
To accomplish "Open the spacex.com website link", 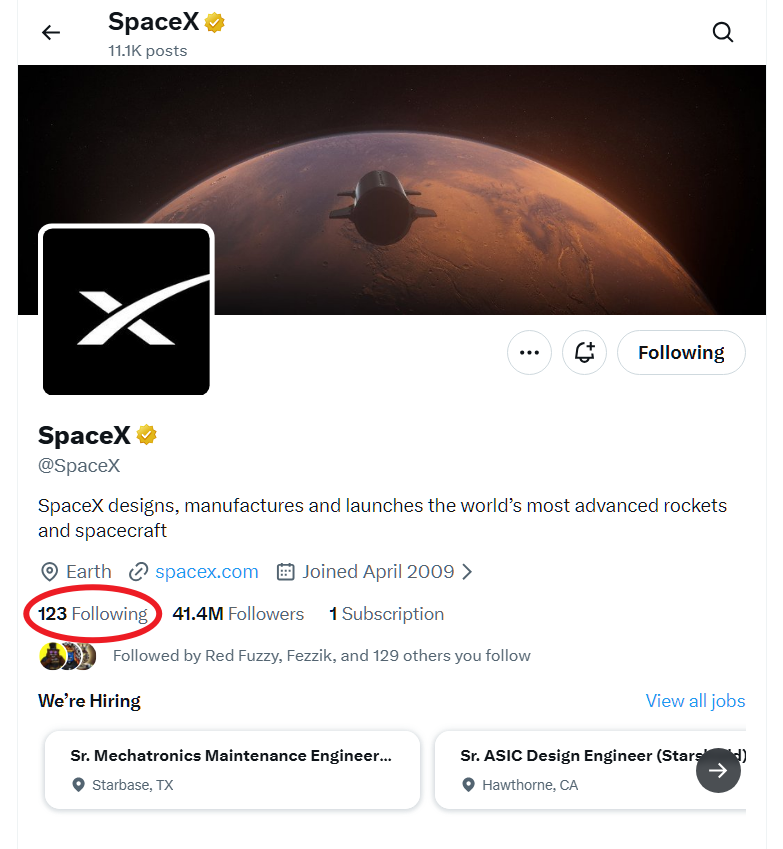I will 207,572.
